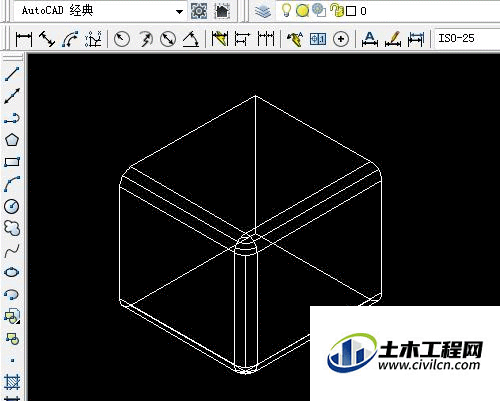The width and height of the screenshot is (500, 401).
Task: Select the Continue Dimension tool
Action: pos(266,39)
